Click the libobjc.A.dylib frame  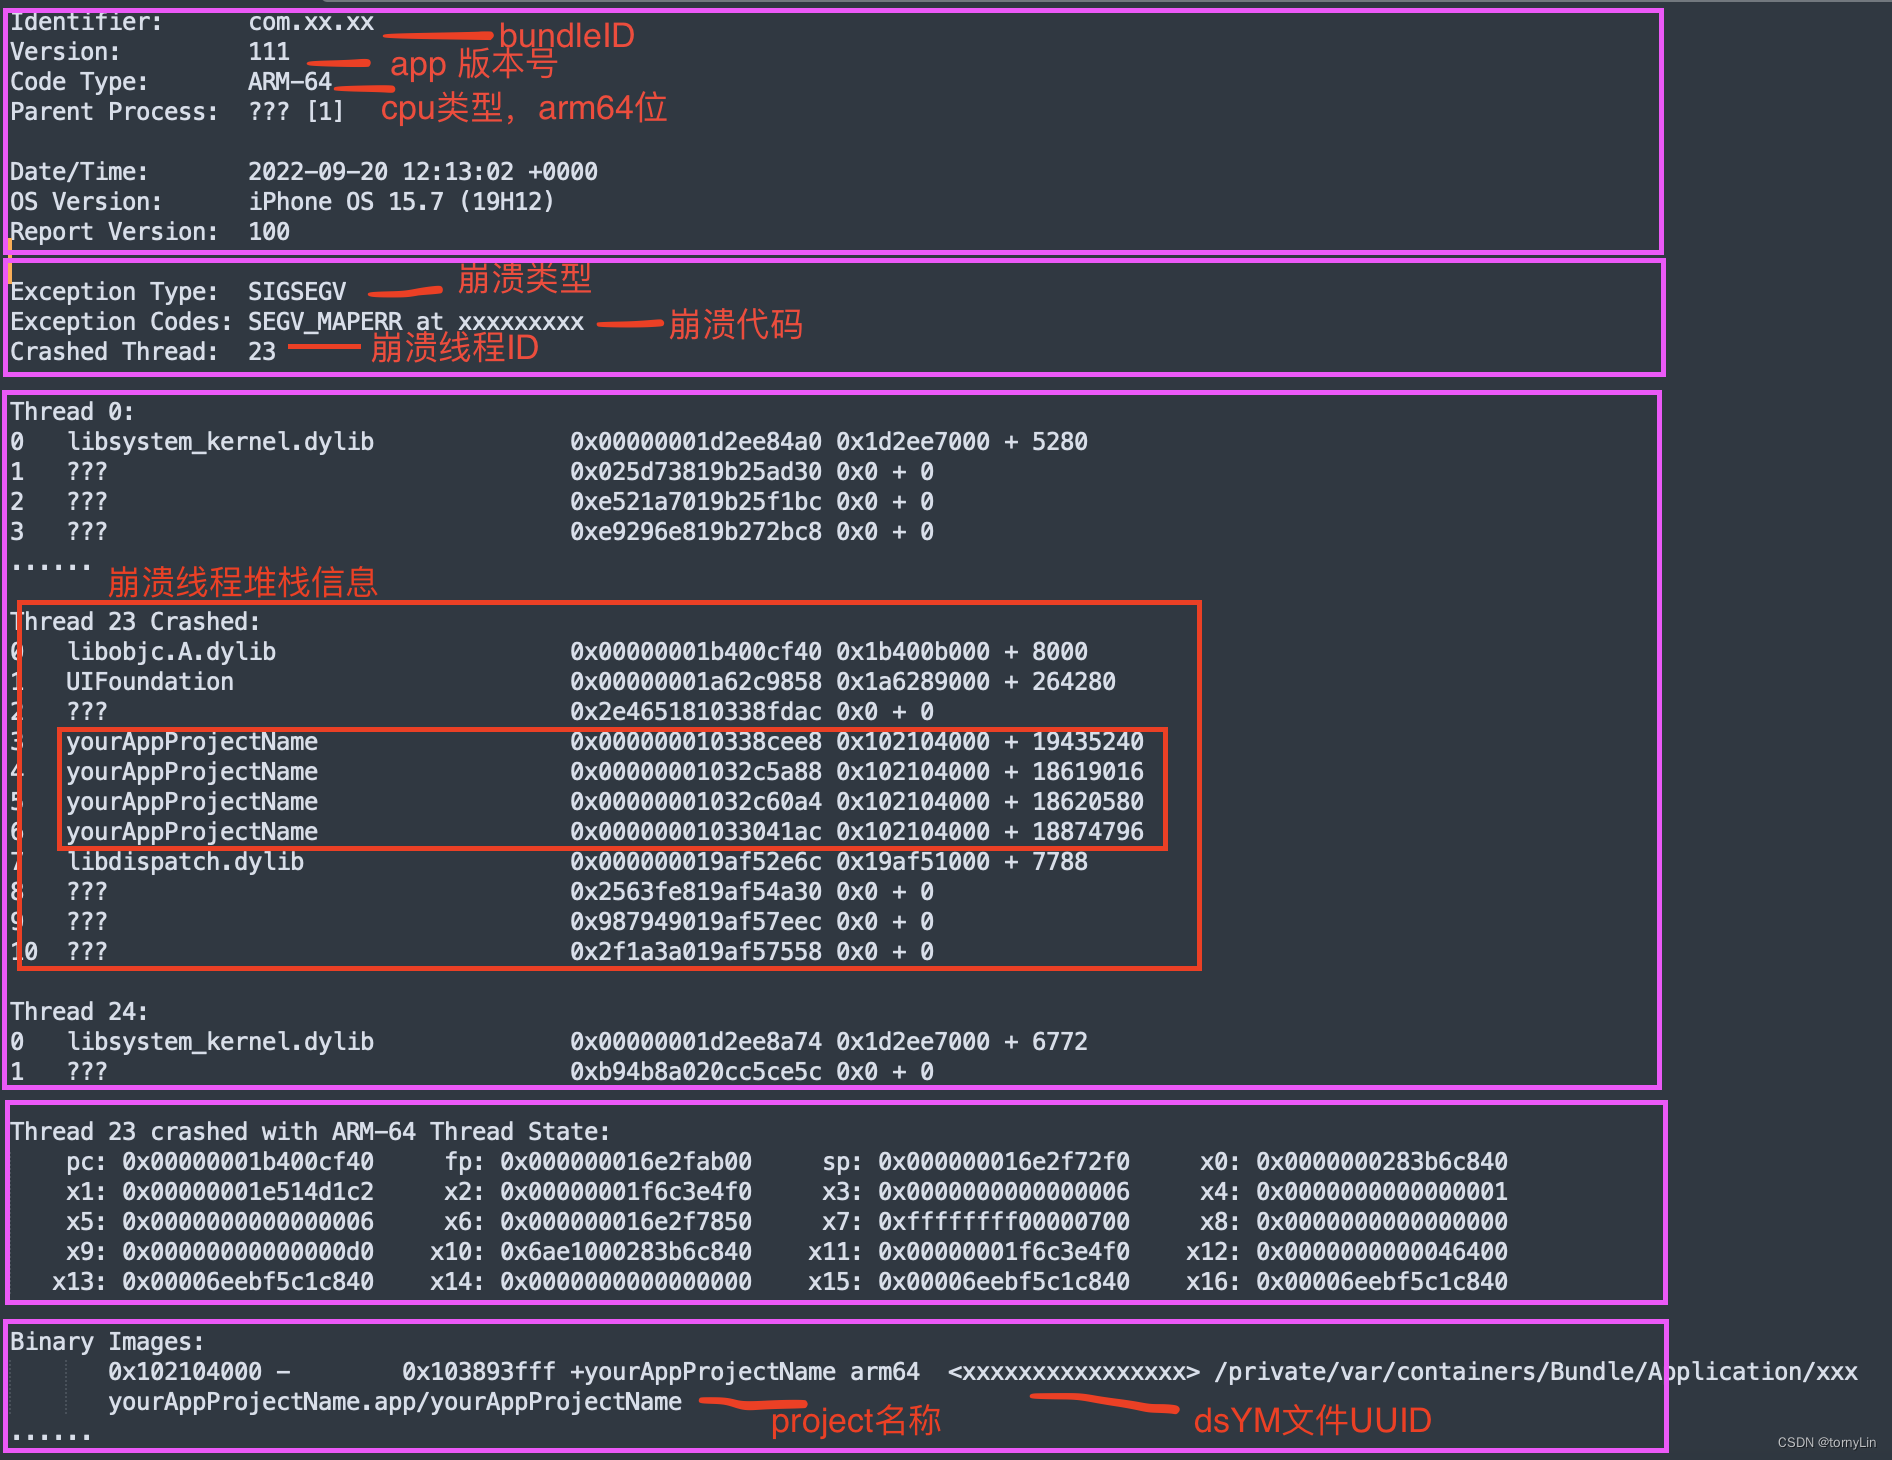click(171, 652)
